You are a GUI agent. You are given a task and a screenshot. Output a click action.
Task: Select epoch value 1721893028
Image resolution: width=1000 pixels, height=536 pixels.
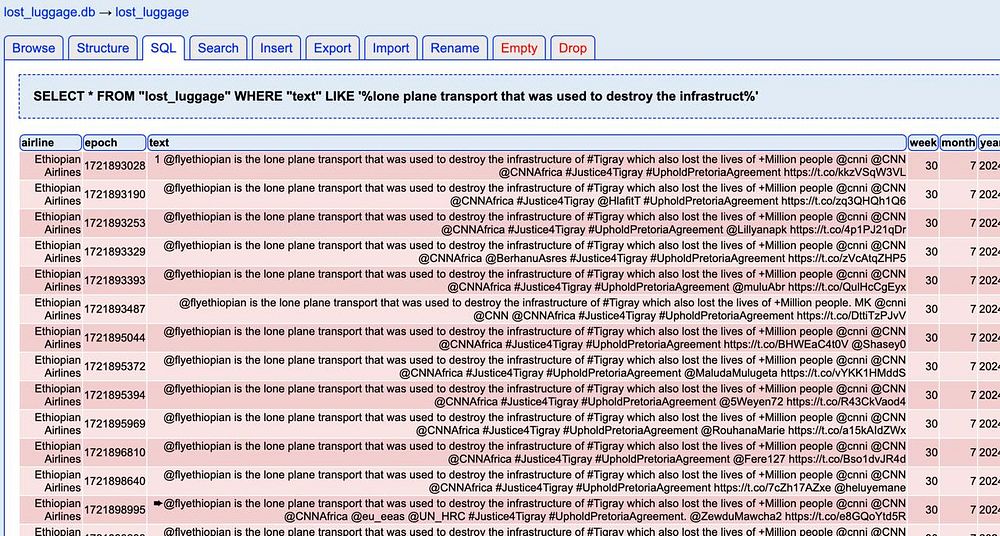pyautogui.click(x=115, y=166)
